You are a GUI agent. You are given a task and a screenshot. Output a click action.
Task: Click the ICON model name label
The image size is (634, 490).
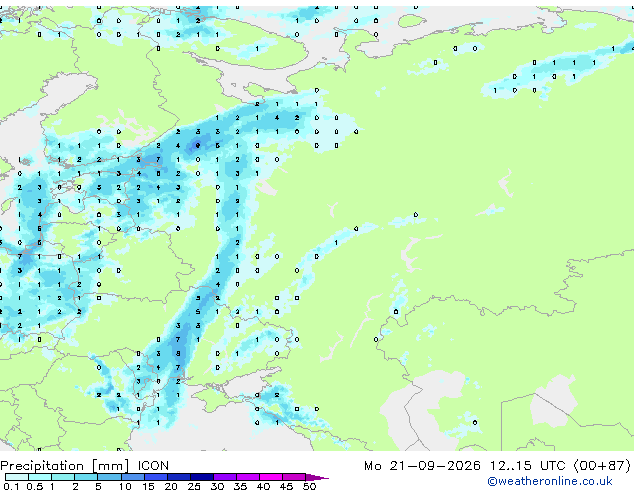tap(153, 466)
